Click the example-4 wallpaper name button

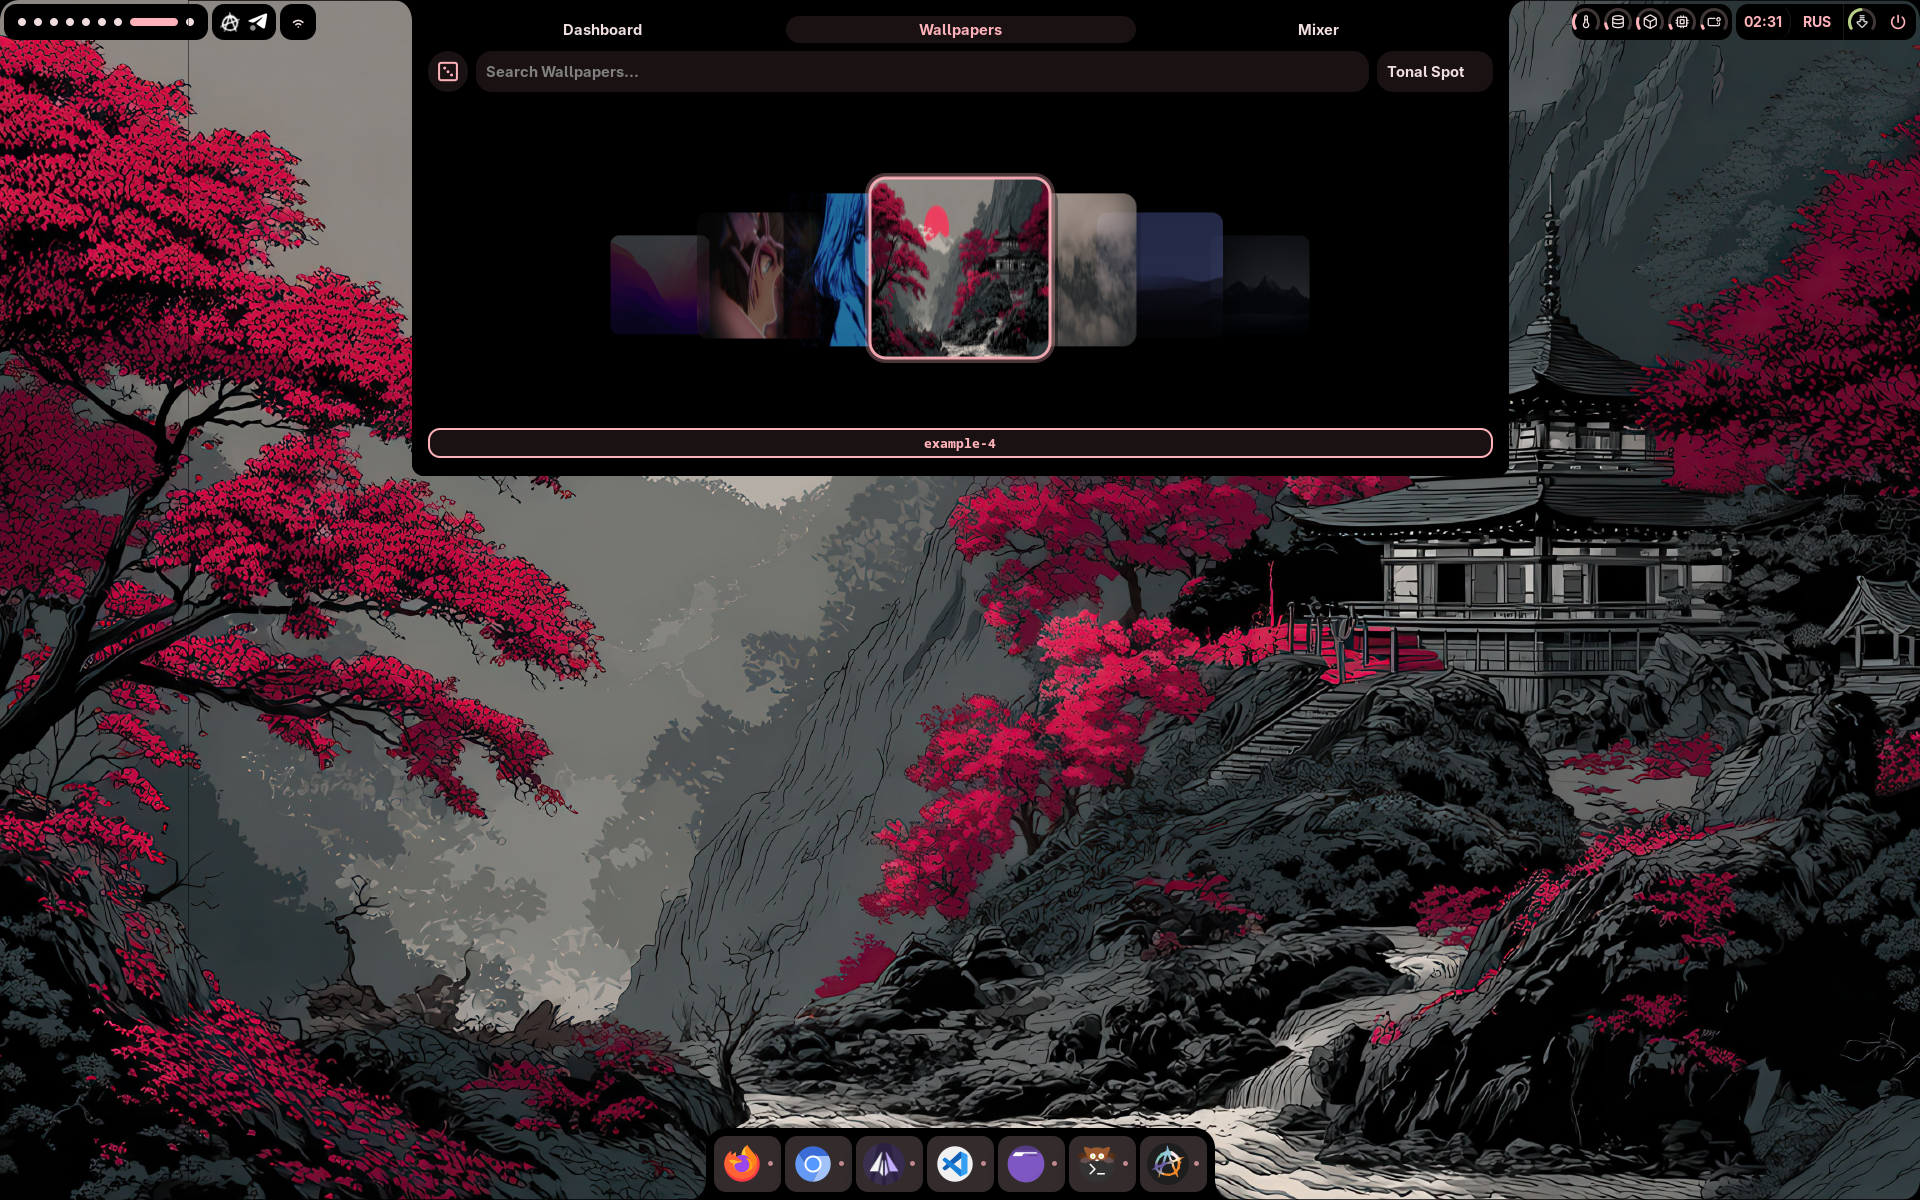tap(959, 443)
